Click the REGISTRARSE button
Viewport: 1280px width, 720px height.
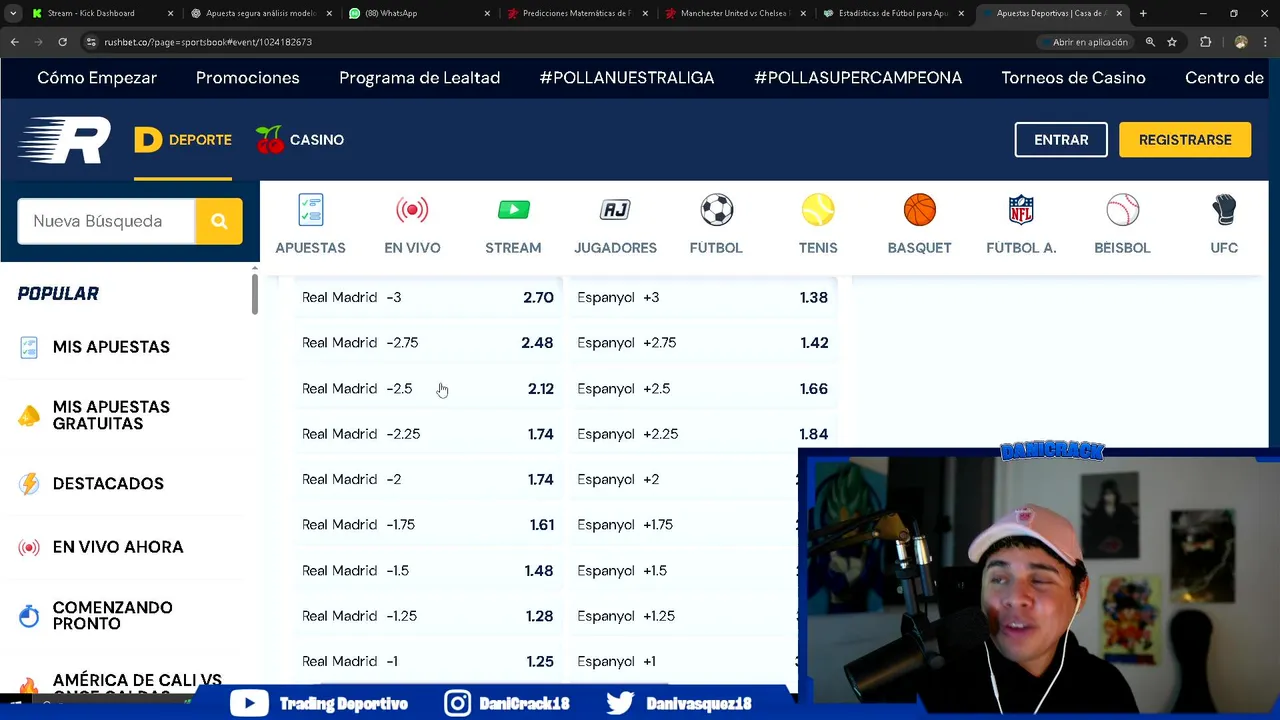(1185, 140)
